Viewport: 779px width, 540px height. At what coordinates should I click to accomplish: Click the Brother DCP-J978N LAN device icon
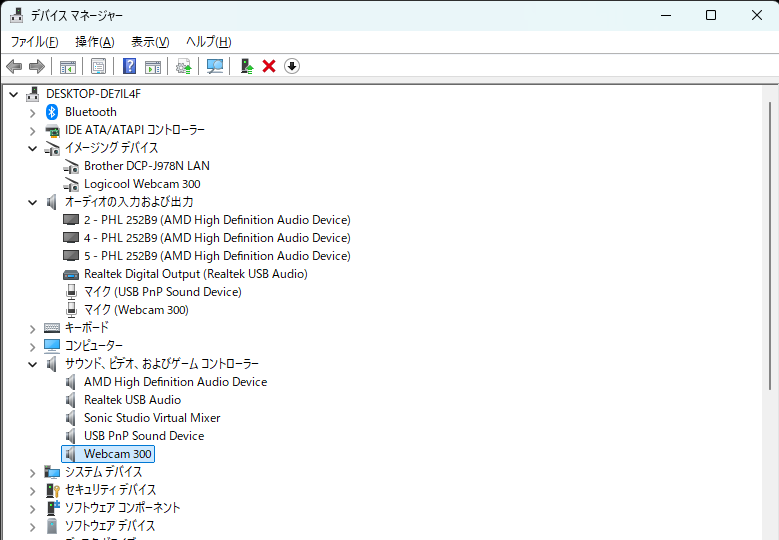click(71, 166)
